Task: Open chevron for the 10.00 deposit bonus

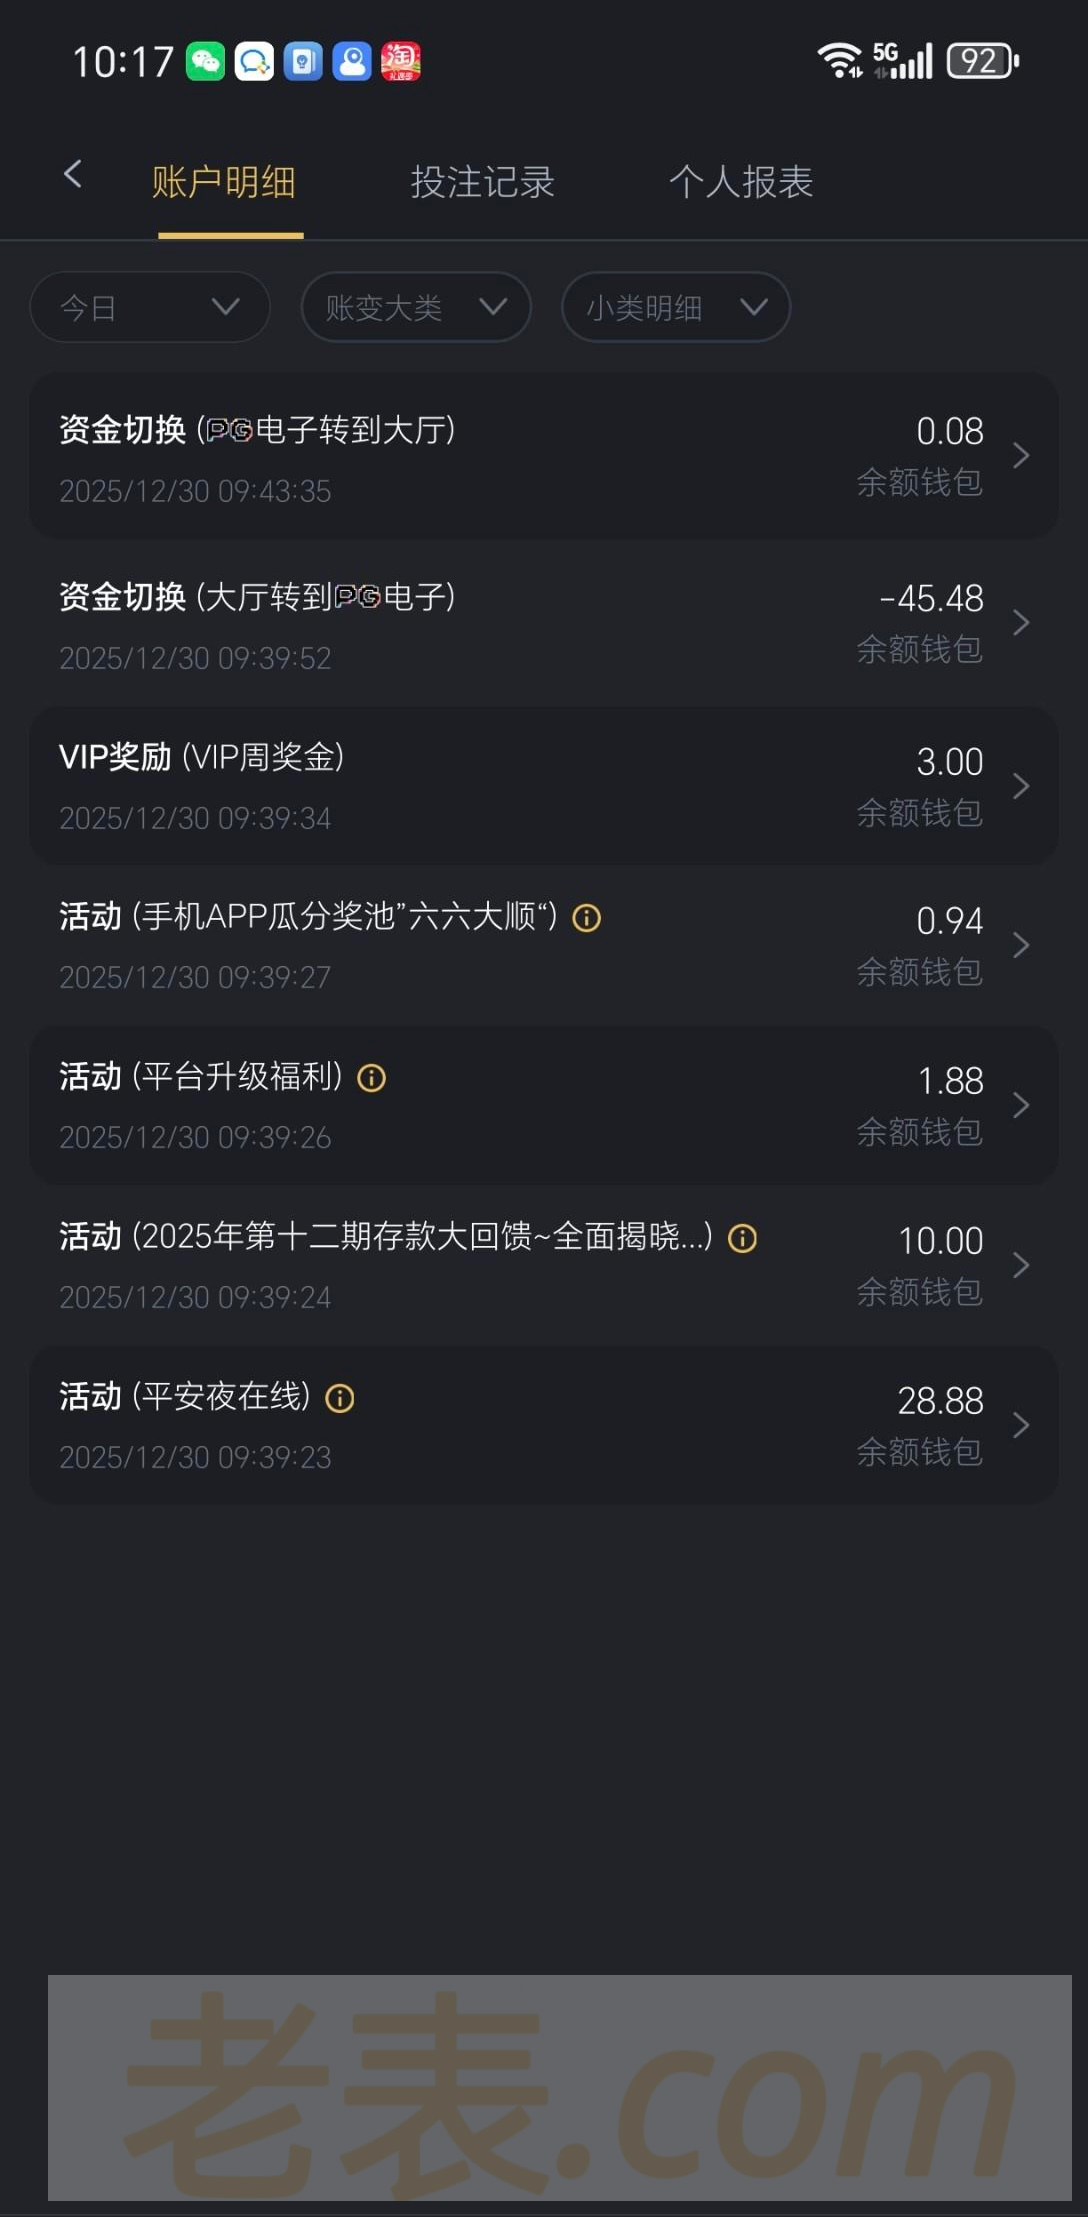Action: (1021, 1265)
